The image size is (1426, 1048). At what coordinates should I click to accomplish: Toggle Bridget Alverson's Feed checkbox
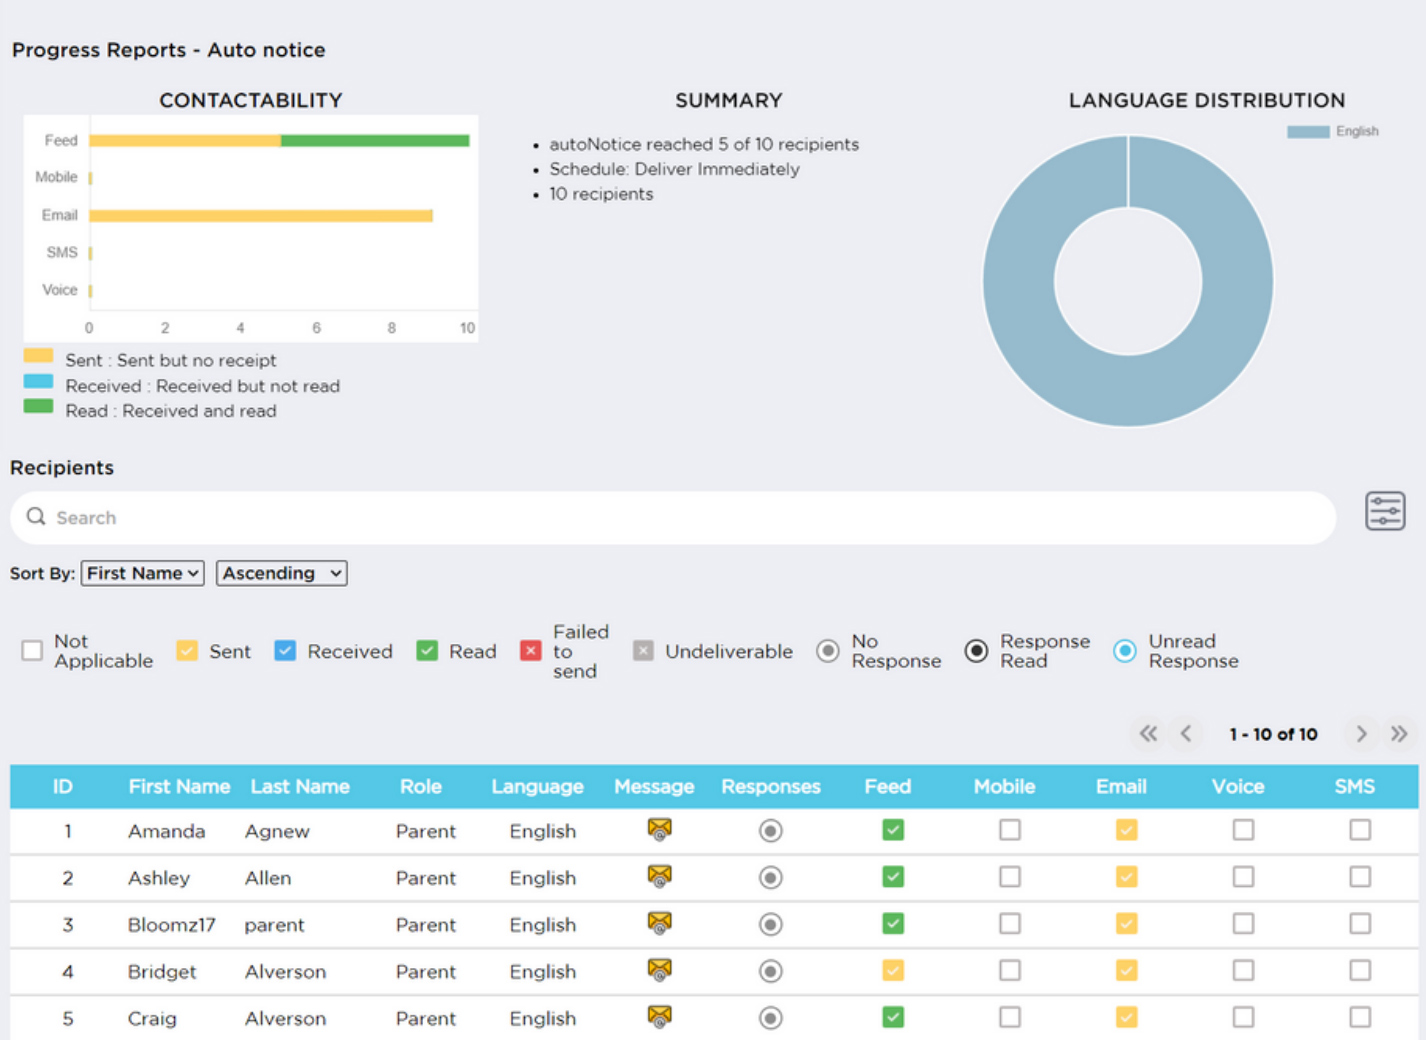892,971
